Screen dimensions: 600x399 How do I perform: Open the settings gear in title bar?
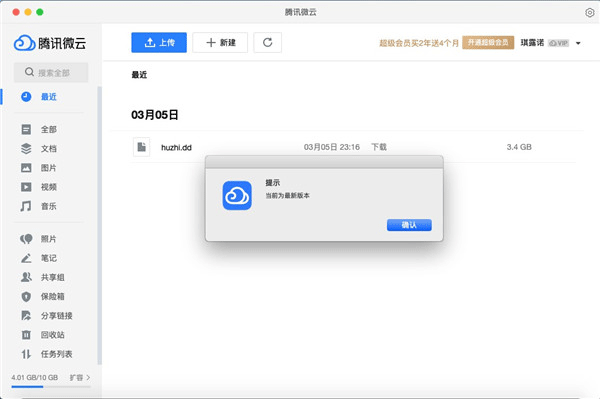click(x=589, y=13)
